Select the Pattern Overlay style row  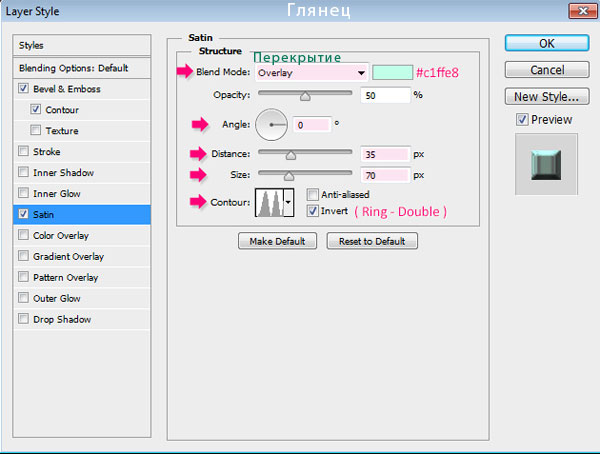click(82, 277)
